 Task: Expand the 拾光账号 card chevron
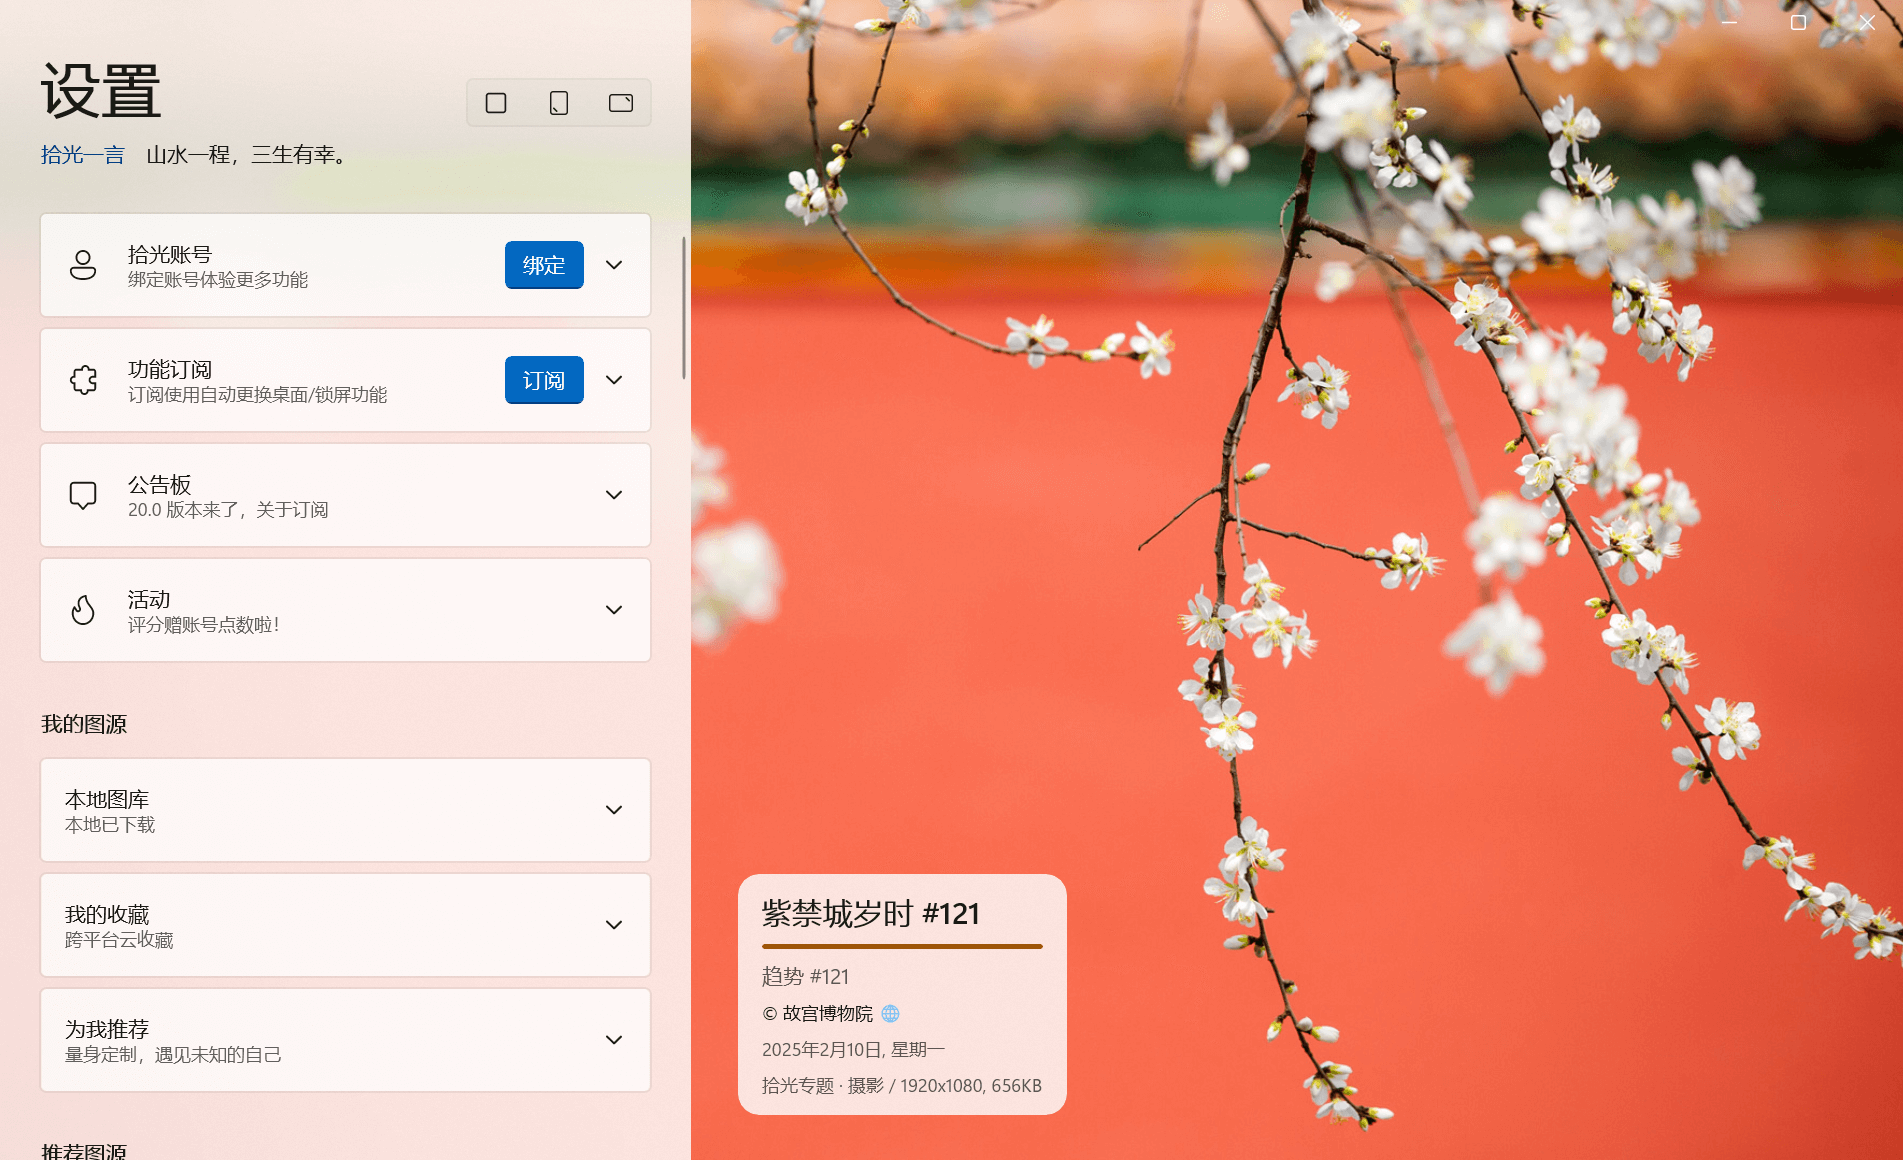coord(614,265)
